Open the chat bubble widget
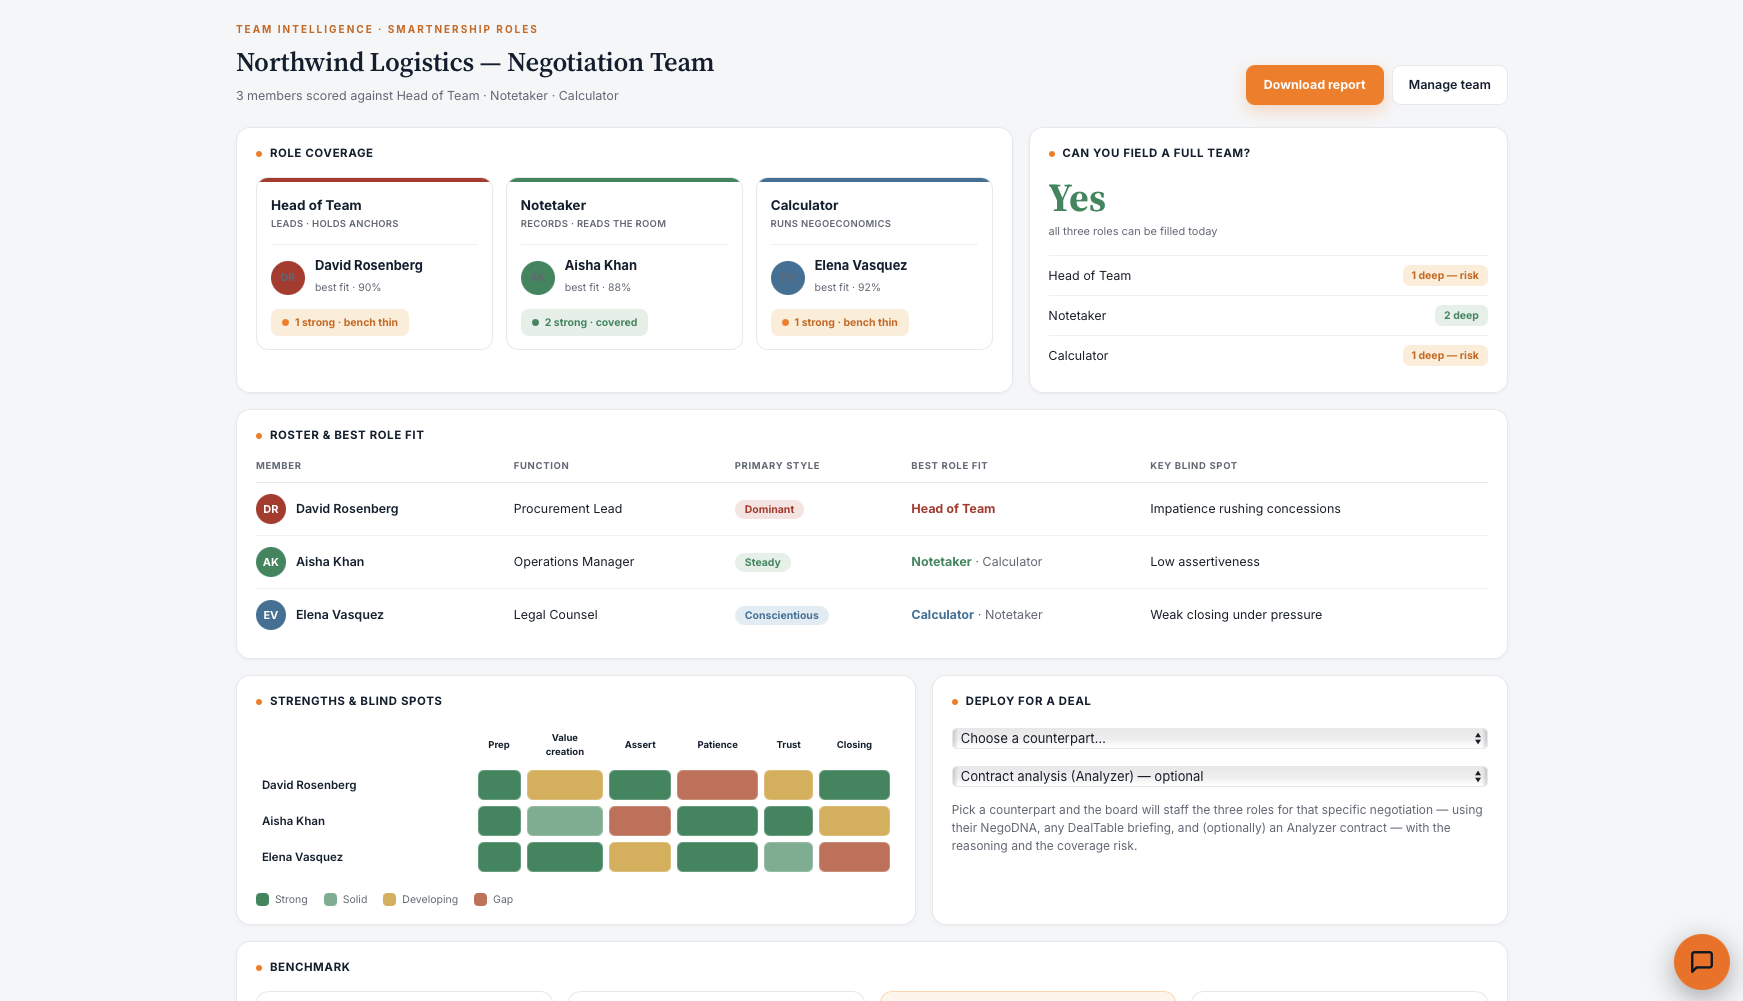Screen dimensions: 1743x1001 (1701, 961)
